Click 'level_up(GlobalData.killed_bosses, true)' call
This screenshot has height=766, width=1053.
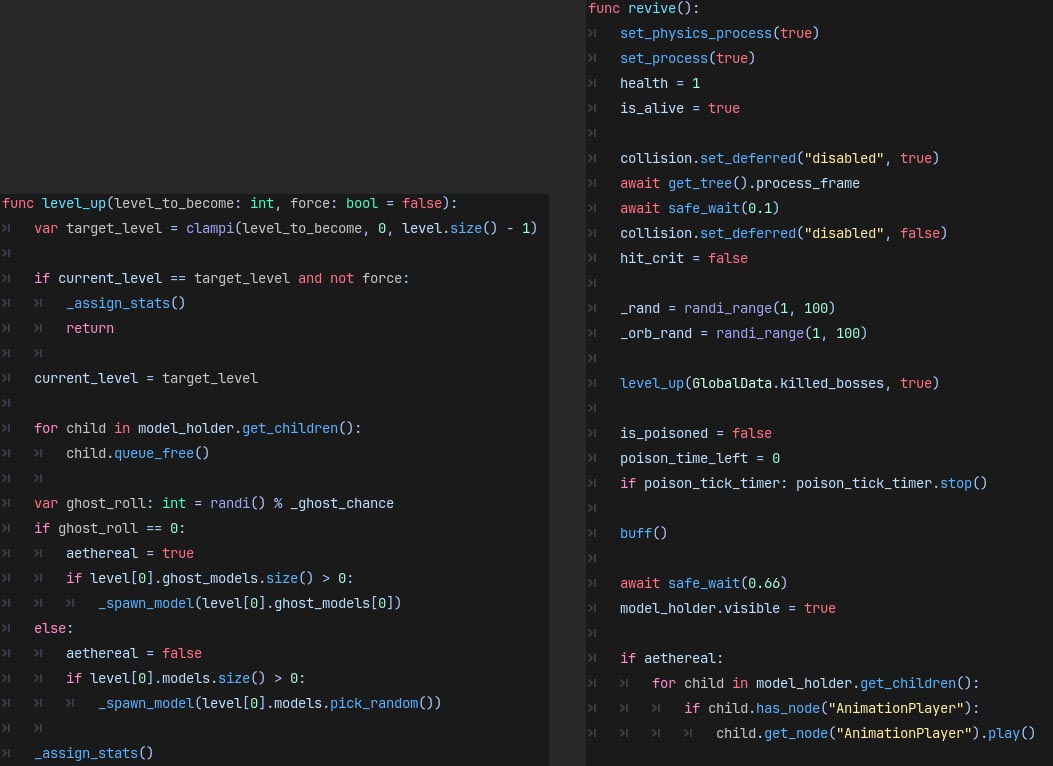[x=780, y=383]
